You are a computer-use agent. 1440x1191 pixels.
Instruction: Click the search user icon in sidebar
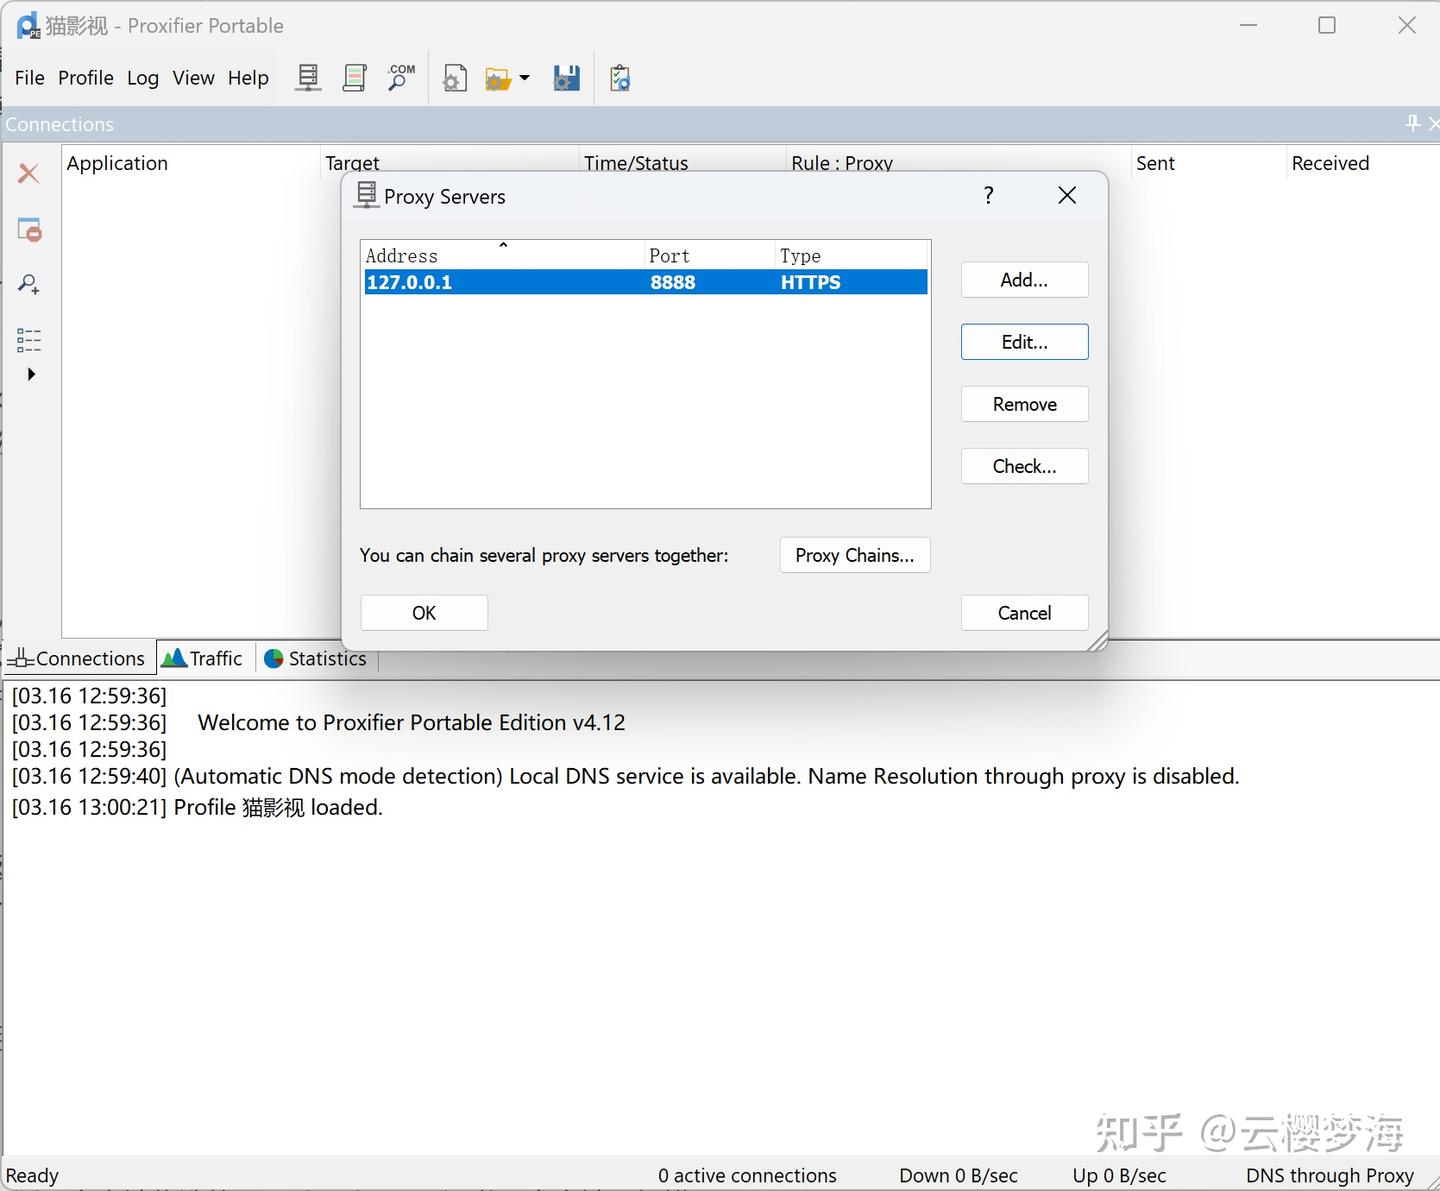point(29,285)
